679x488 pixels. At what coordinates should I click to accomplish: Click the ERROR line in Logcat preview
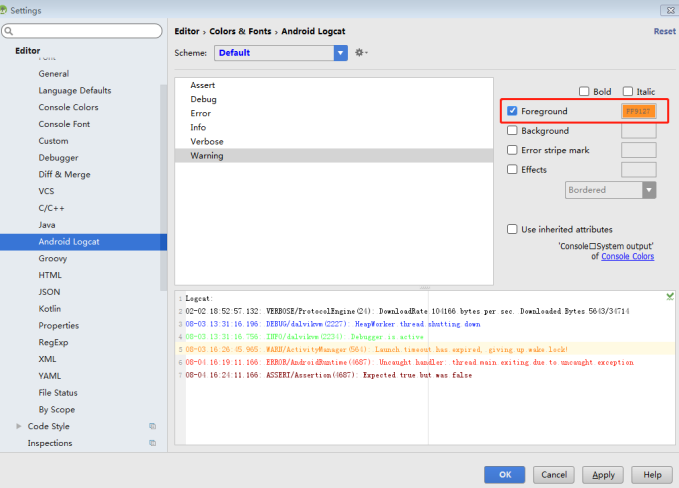point(409,362)
